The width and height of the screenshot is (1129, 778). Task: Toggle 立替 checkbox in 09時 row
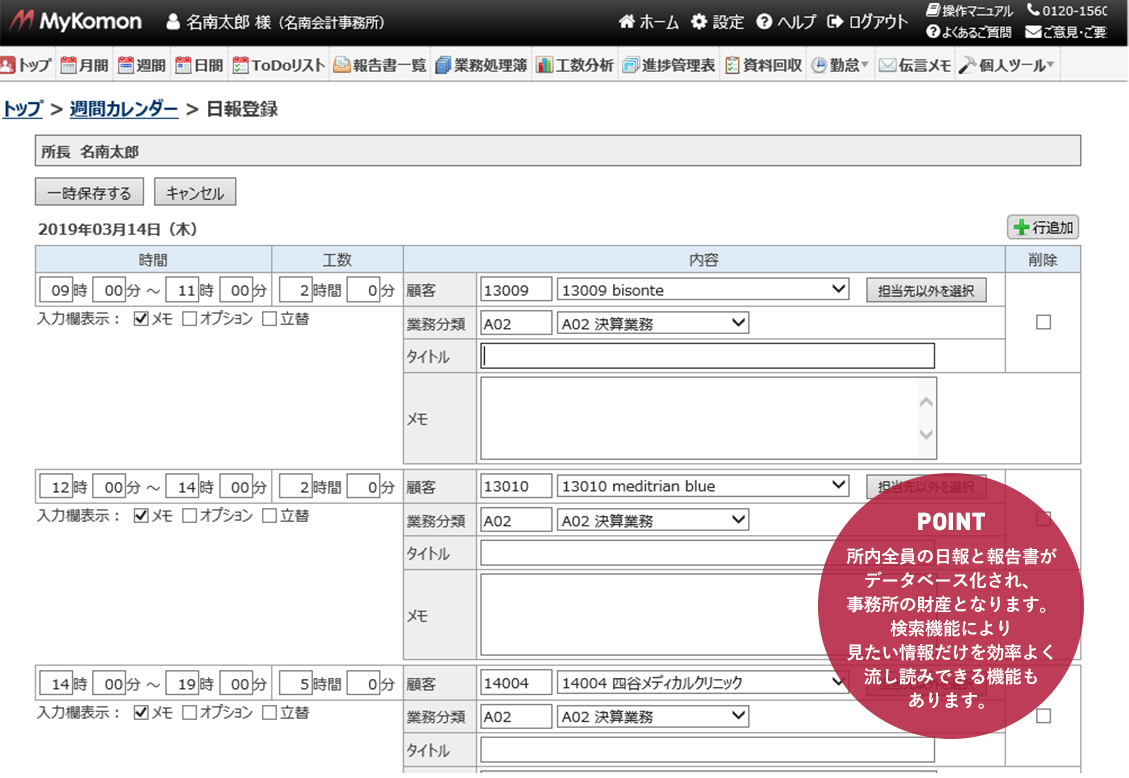[270, 319]
